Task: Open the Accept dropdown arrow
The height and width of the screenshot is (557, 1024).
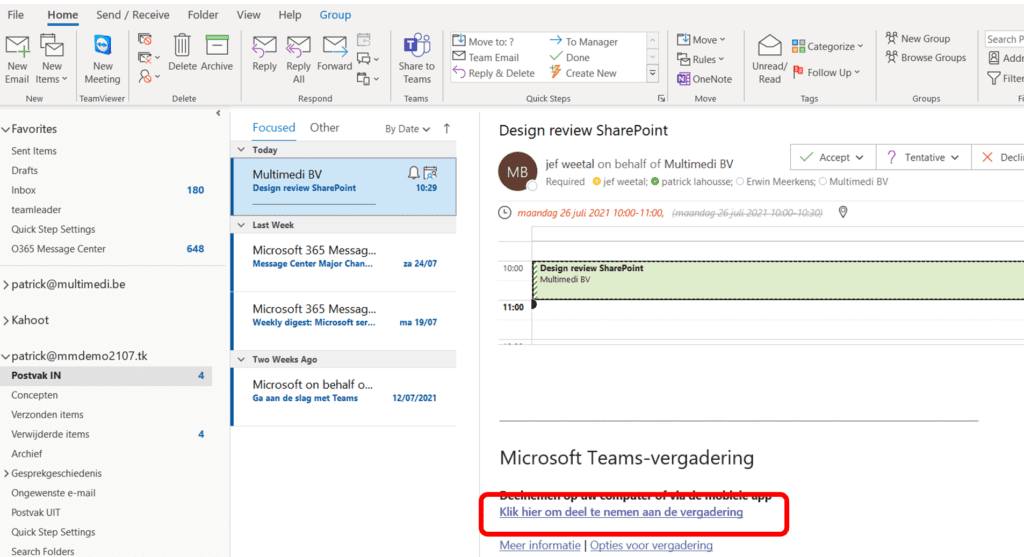Action: (859, 158)
